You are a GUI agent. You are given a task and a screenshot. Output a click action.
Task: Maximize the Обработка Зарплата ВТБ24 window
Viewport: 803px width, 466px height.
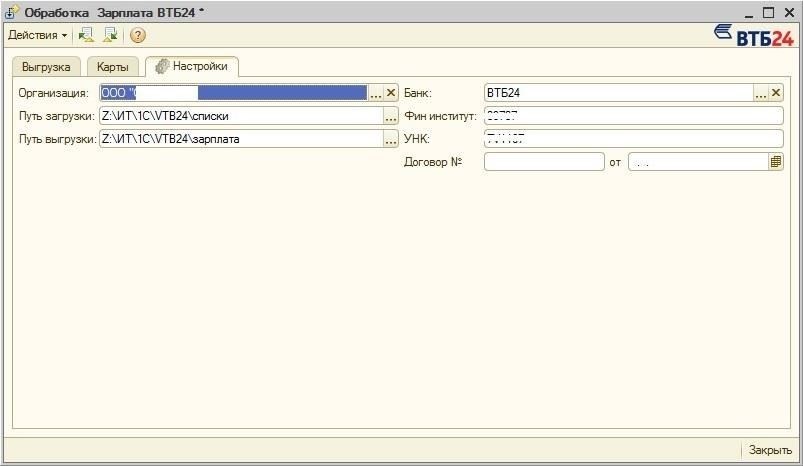(768, 13)
